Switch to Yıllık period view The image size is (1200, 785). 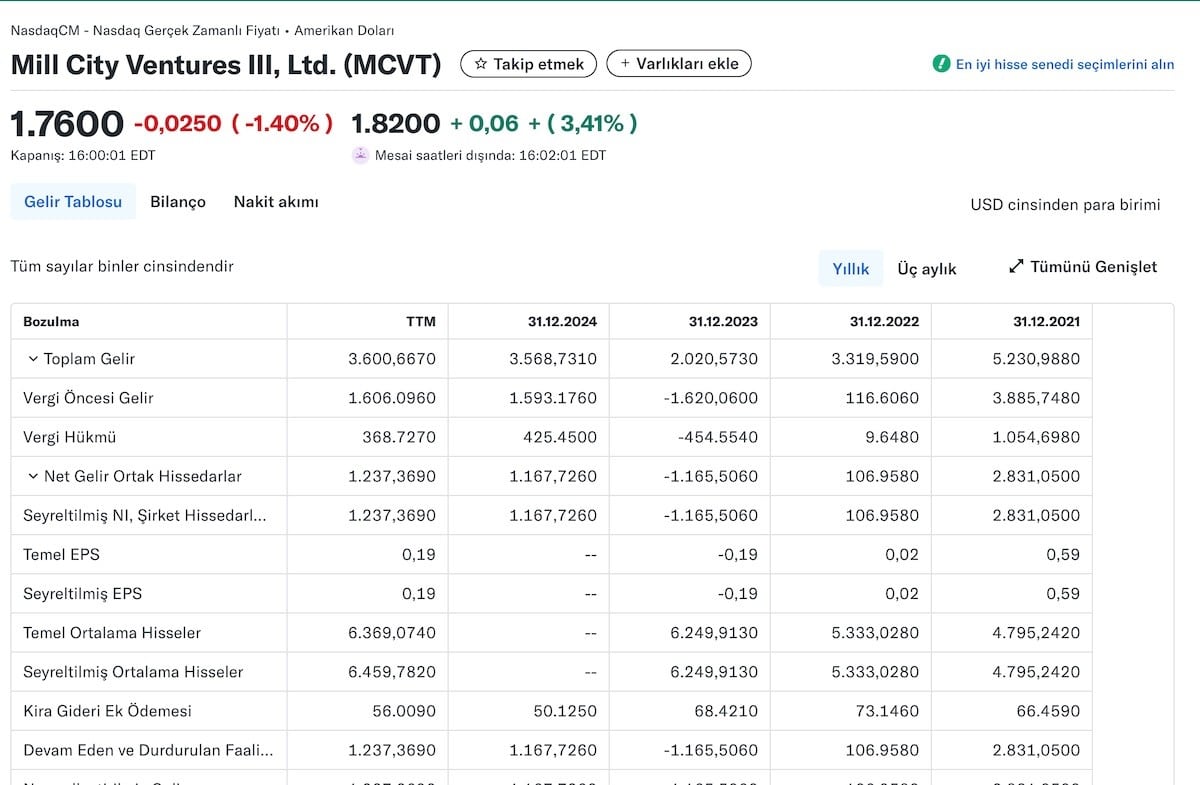tap(851, 268)
